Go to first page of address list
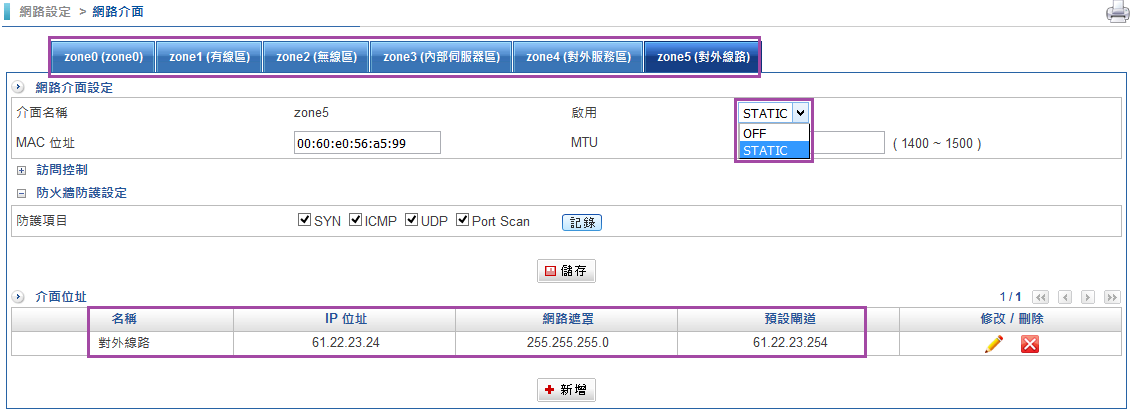Viewport: 1130px width, 411px height. point(1040,298)
